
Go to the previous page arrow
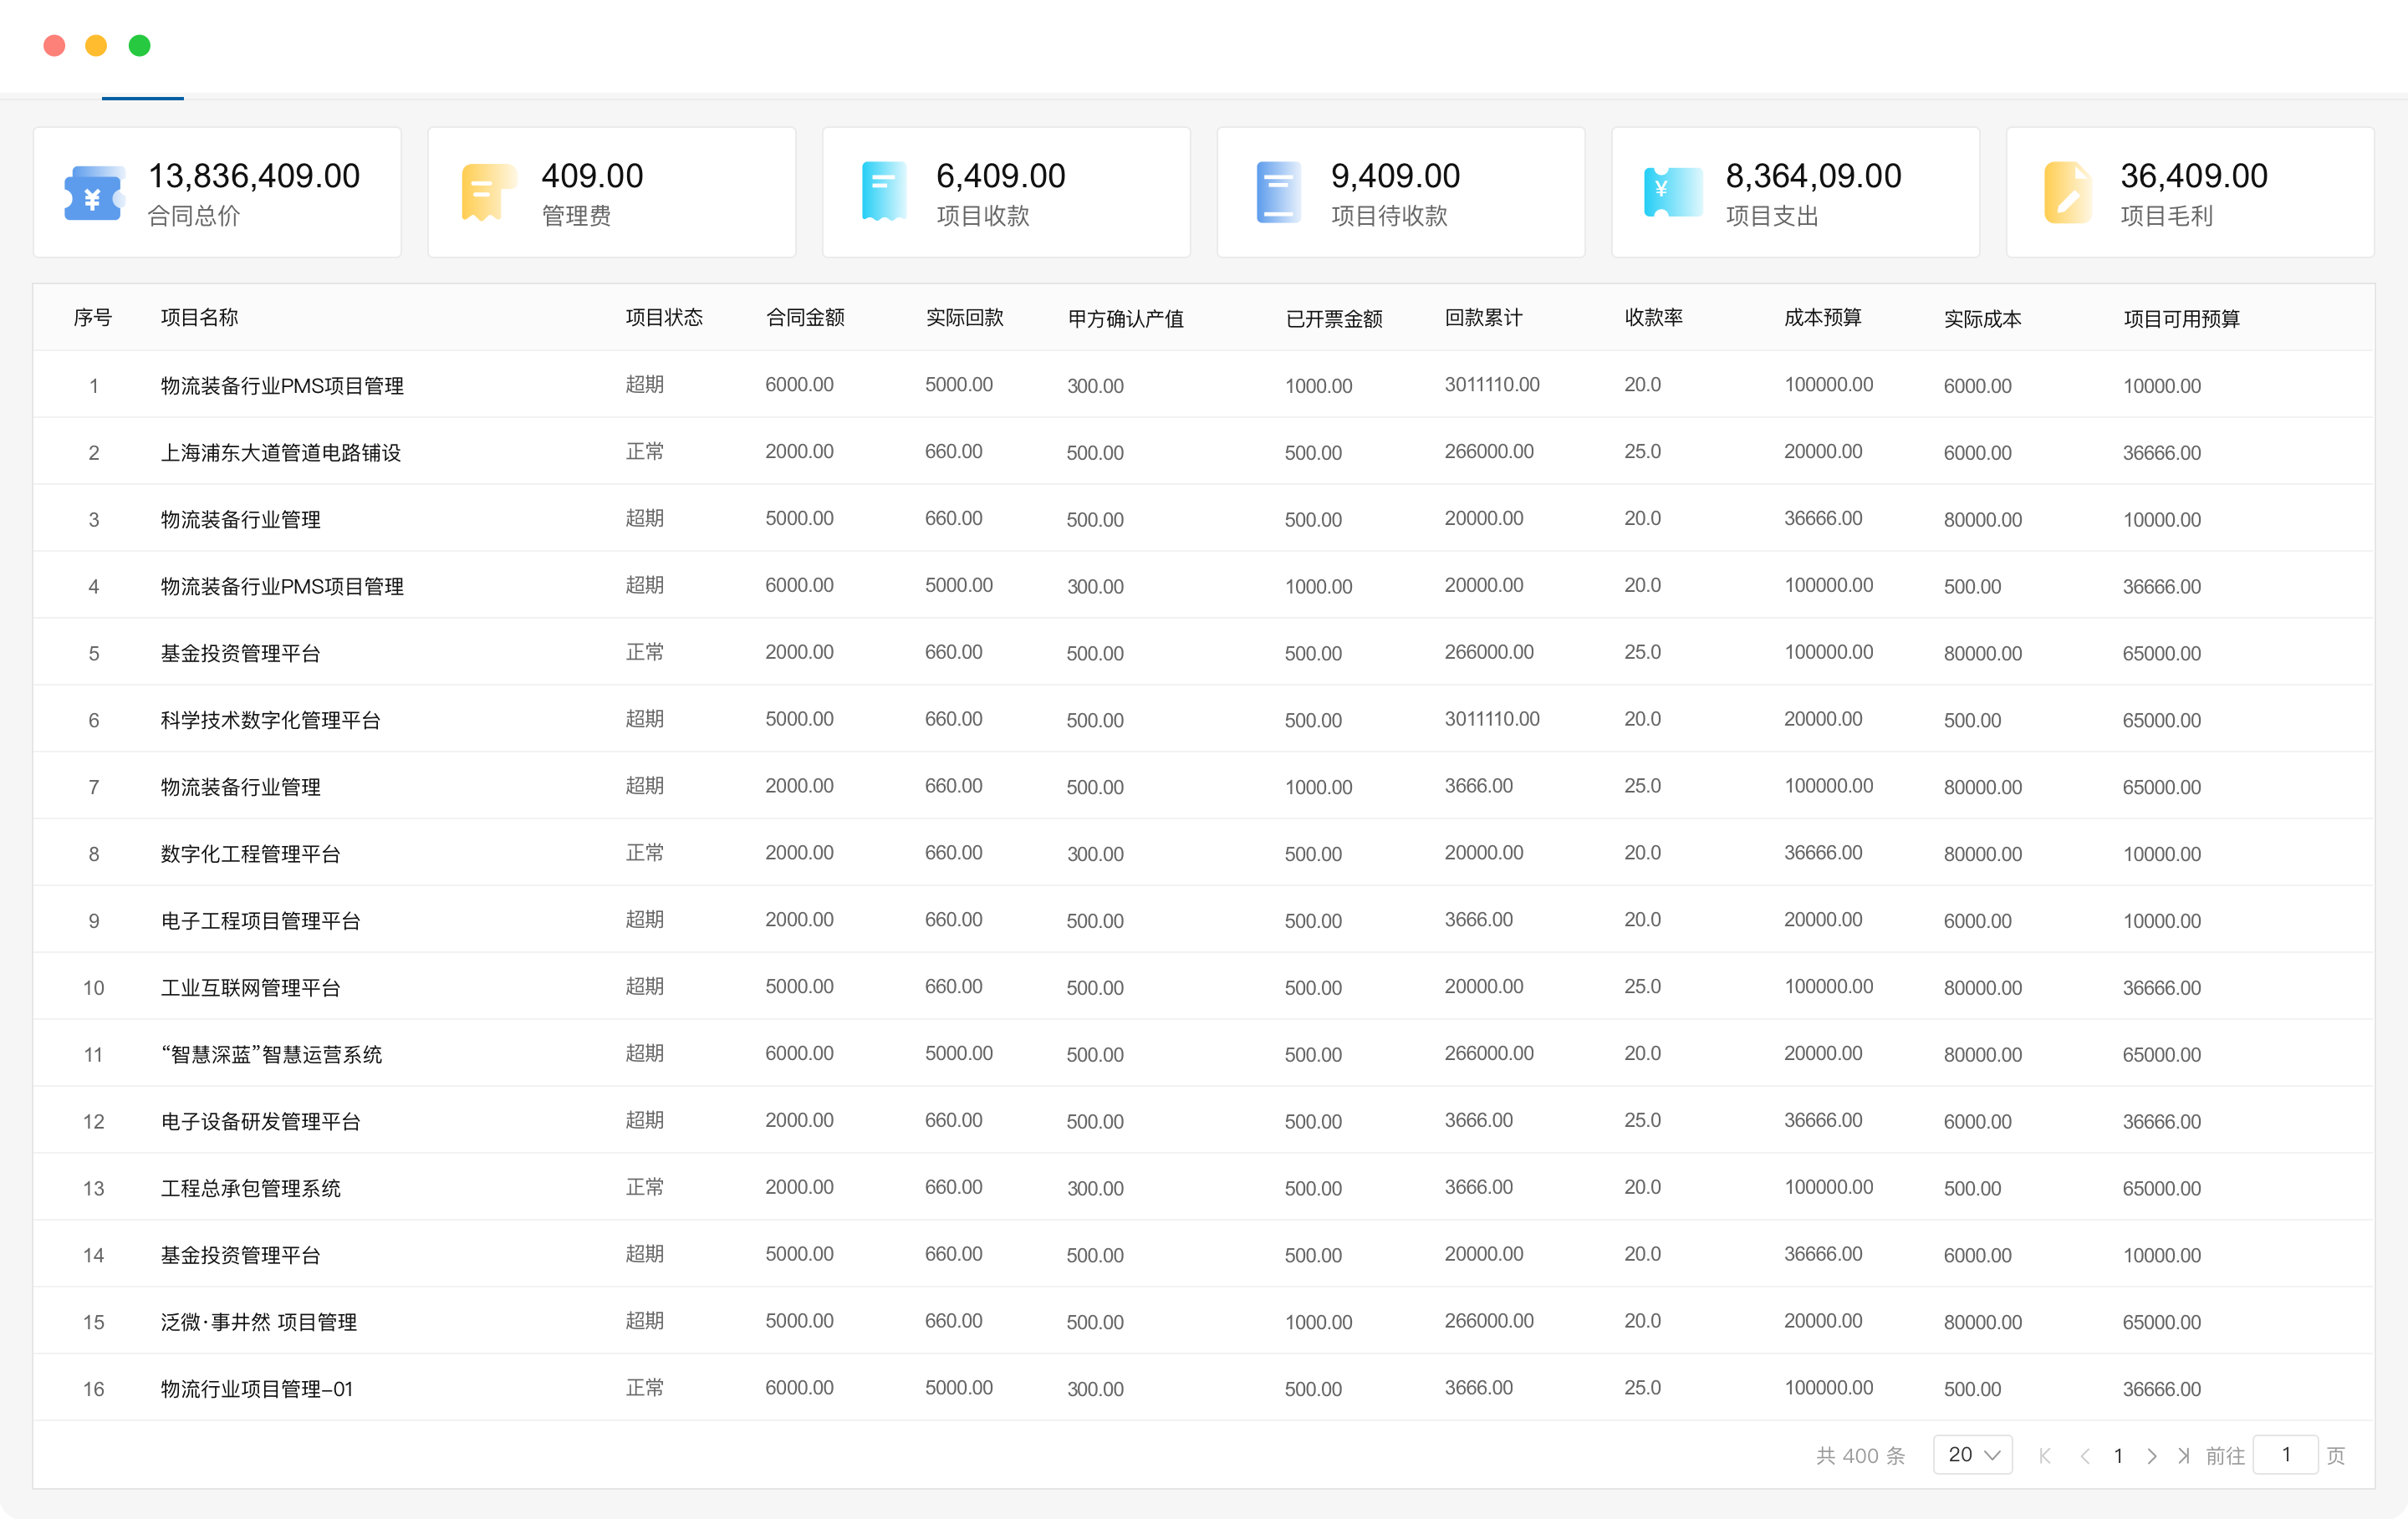click(2085, 1456)
